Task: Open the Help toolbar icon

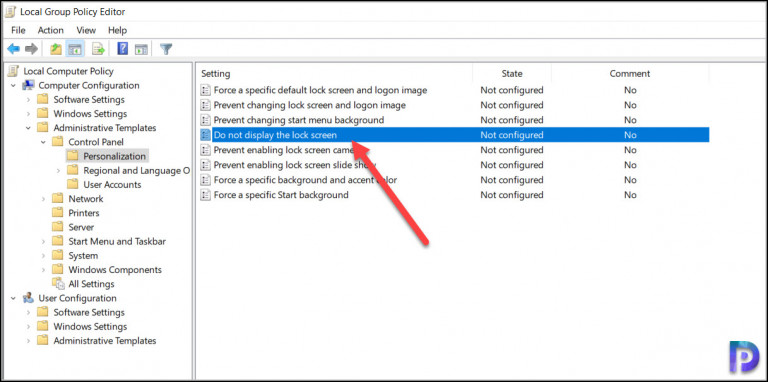Action: click(x=122, y=49)
